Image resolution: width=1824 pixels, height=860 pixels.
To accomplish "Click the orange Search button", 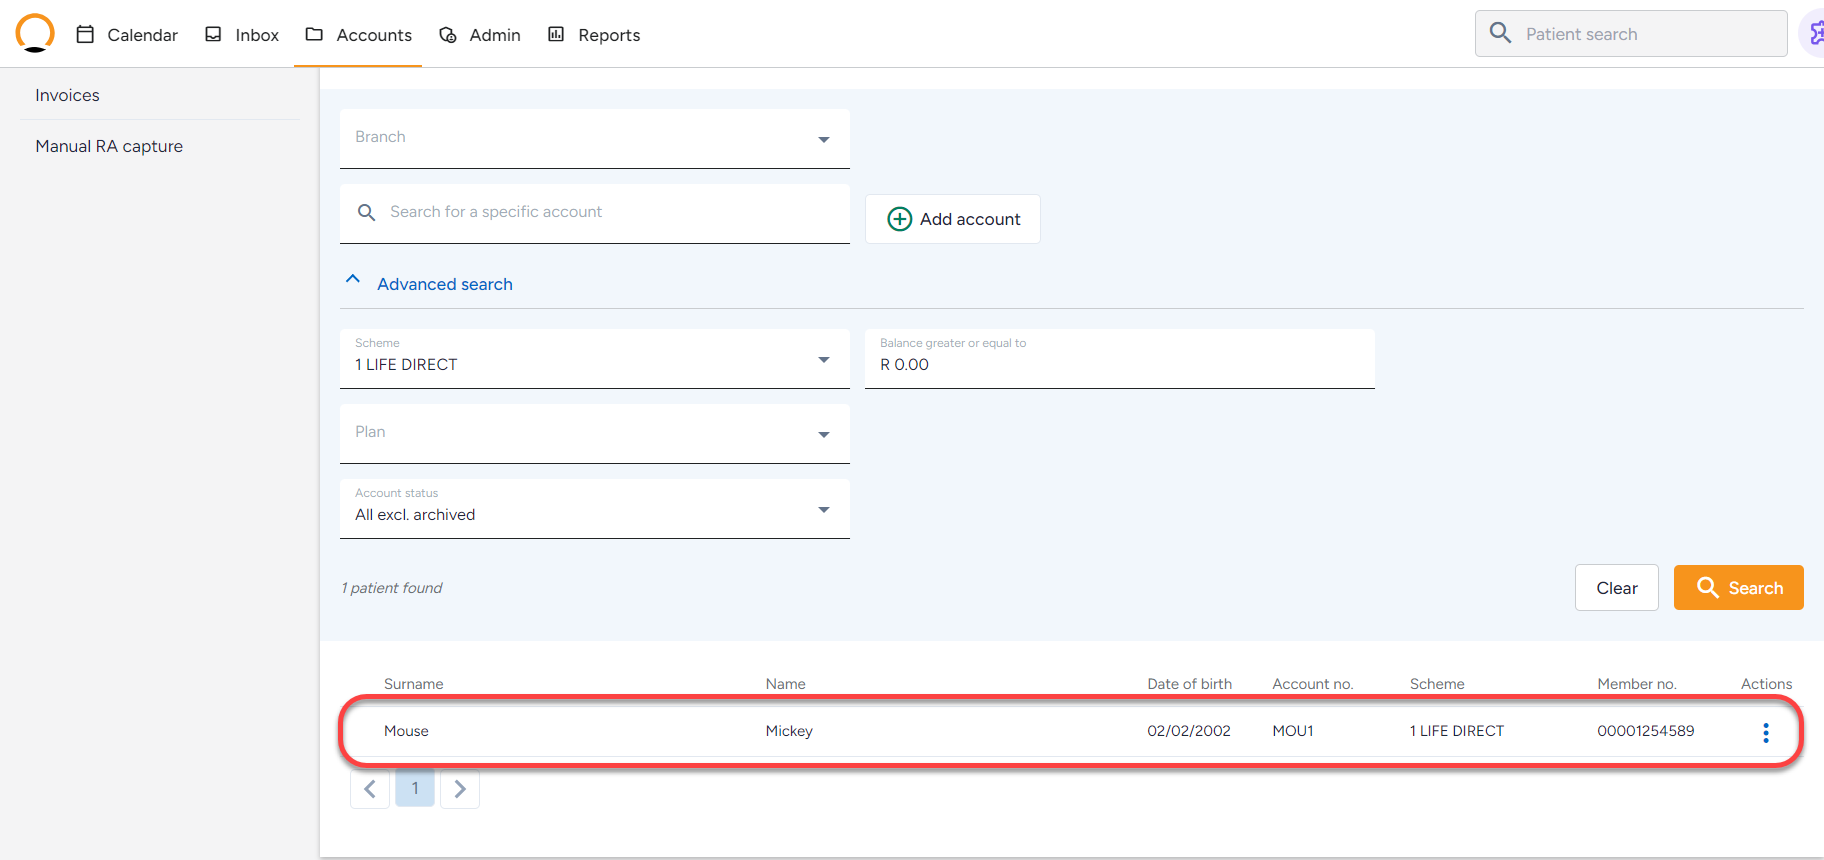I will point(1739,588).
